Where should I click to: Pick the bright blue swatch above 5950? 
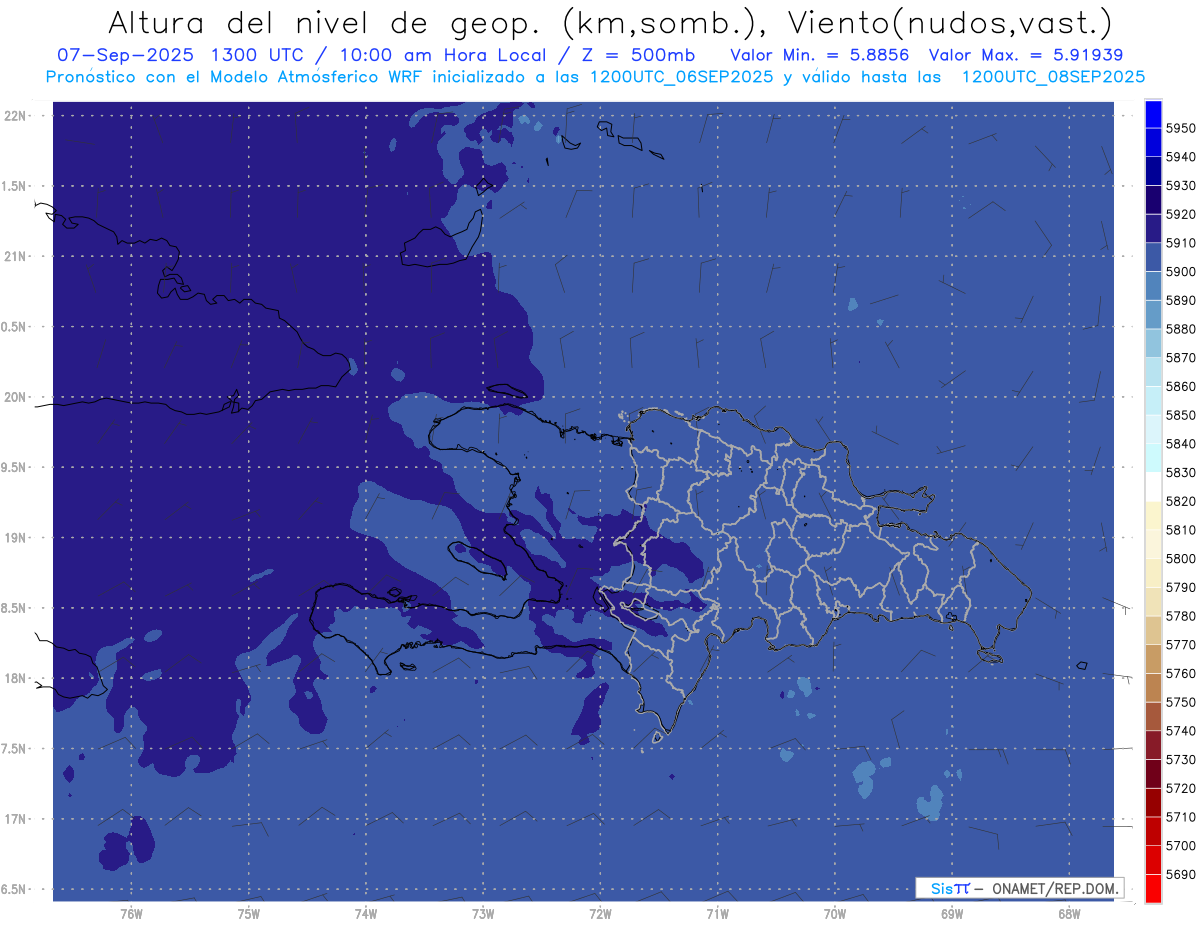click(1152, 114)
